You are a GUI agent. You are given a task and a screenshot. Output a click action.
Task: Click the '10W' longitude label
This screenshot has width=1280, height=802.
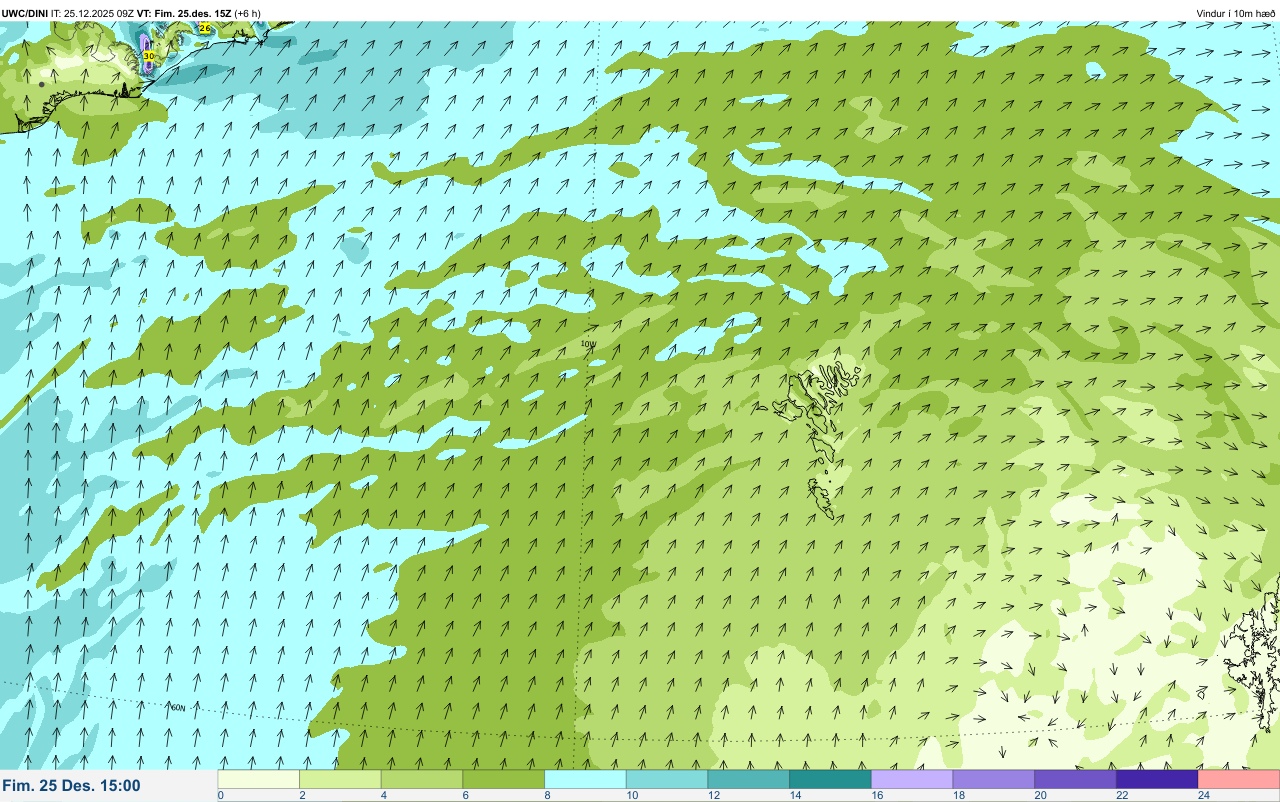tap(588, 344)
